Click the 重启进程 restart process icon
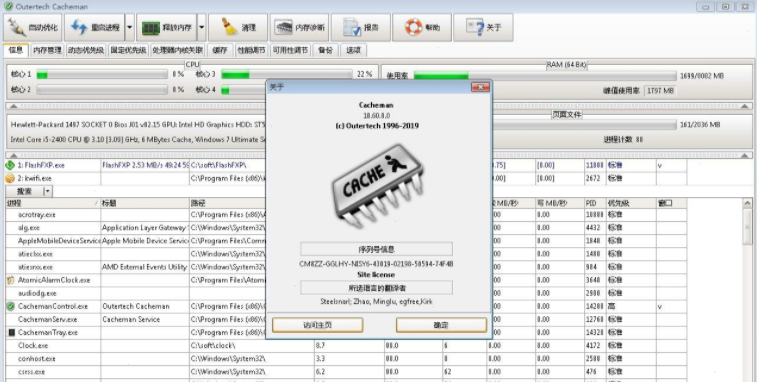Image resolution: width=757 pixels, height=382 pixels. 78,28
